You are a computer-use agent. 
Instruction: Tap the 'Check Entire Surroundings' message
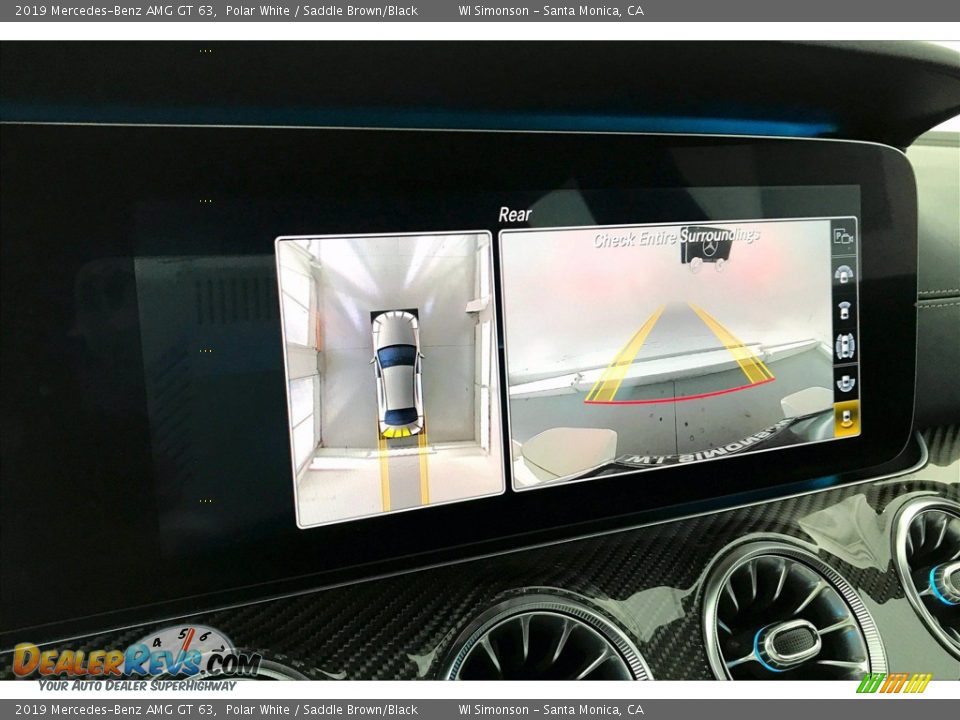click(677, 237)
